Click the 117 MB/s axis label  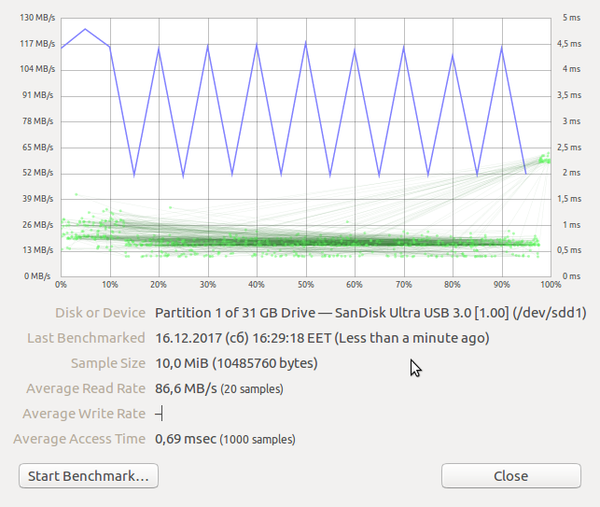pyautogui.click(x=38, y=44)
